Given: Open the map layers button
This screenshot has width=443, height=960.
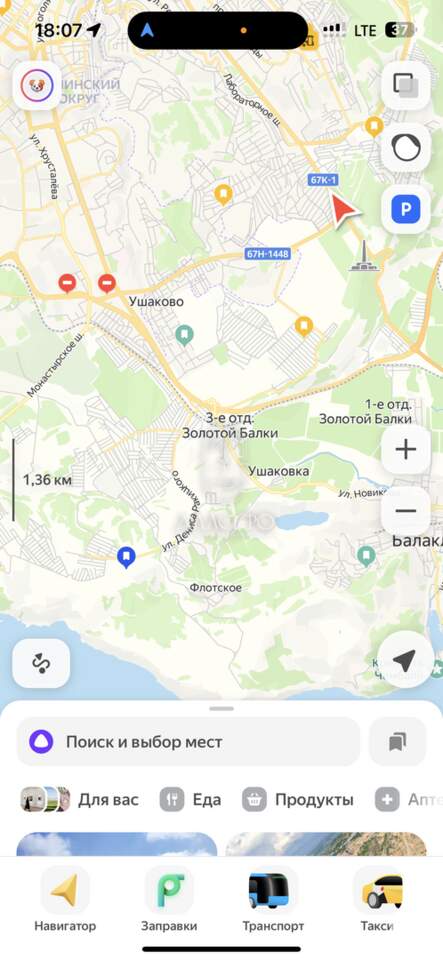Looking at the screenshot, I should (x=405, y=86).
